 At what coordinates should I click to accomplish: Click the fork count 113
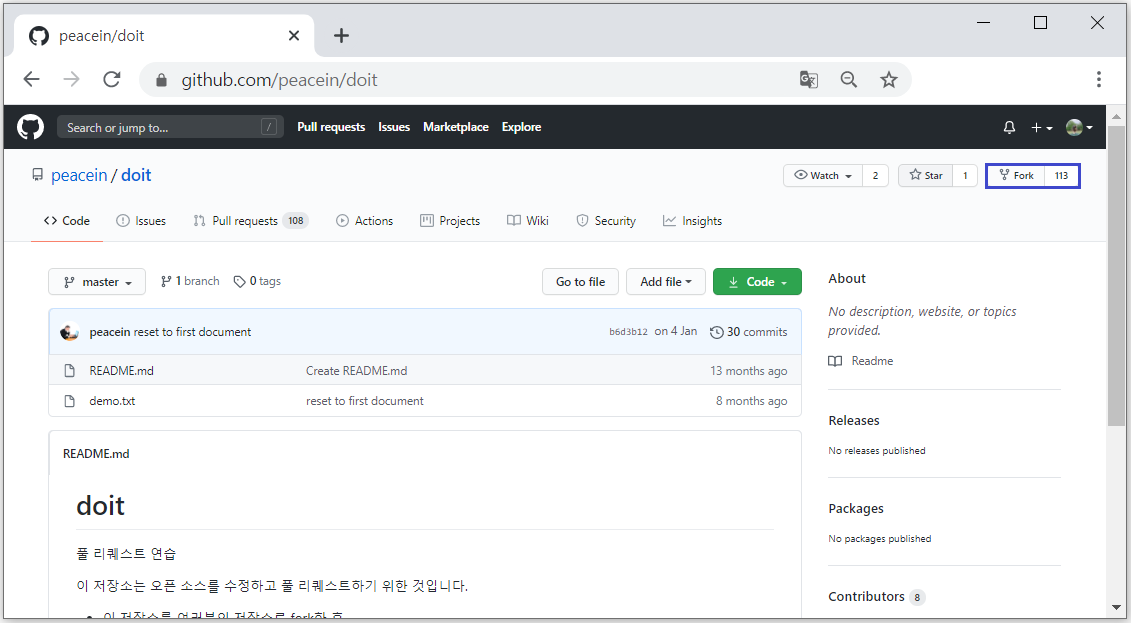1061,175
